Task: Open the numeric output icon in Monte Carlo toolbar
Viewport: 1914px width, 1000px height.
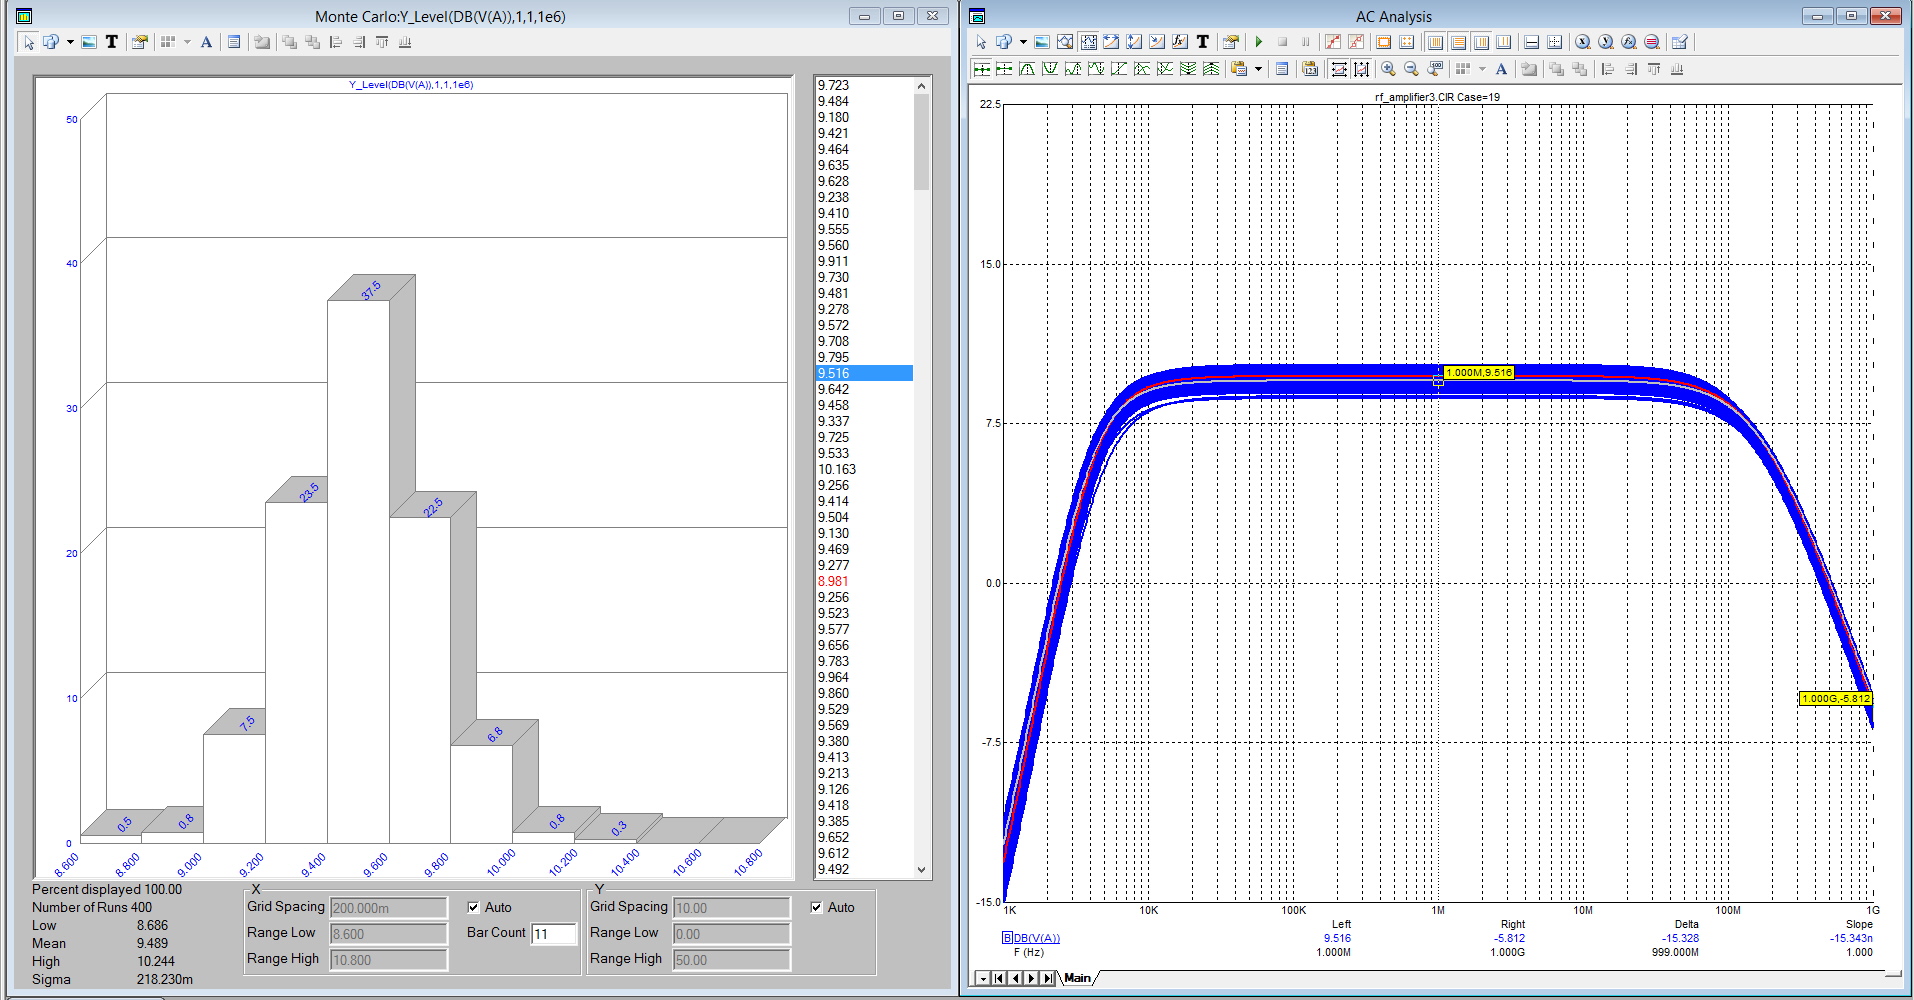Action: 234,42
